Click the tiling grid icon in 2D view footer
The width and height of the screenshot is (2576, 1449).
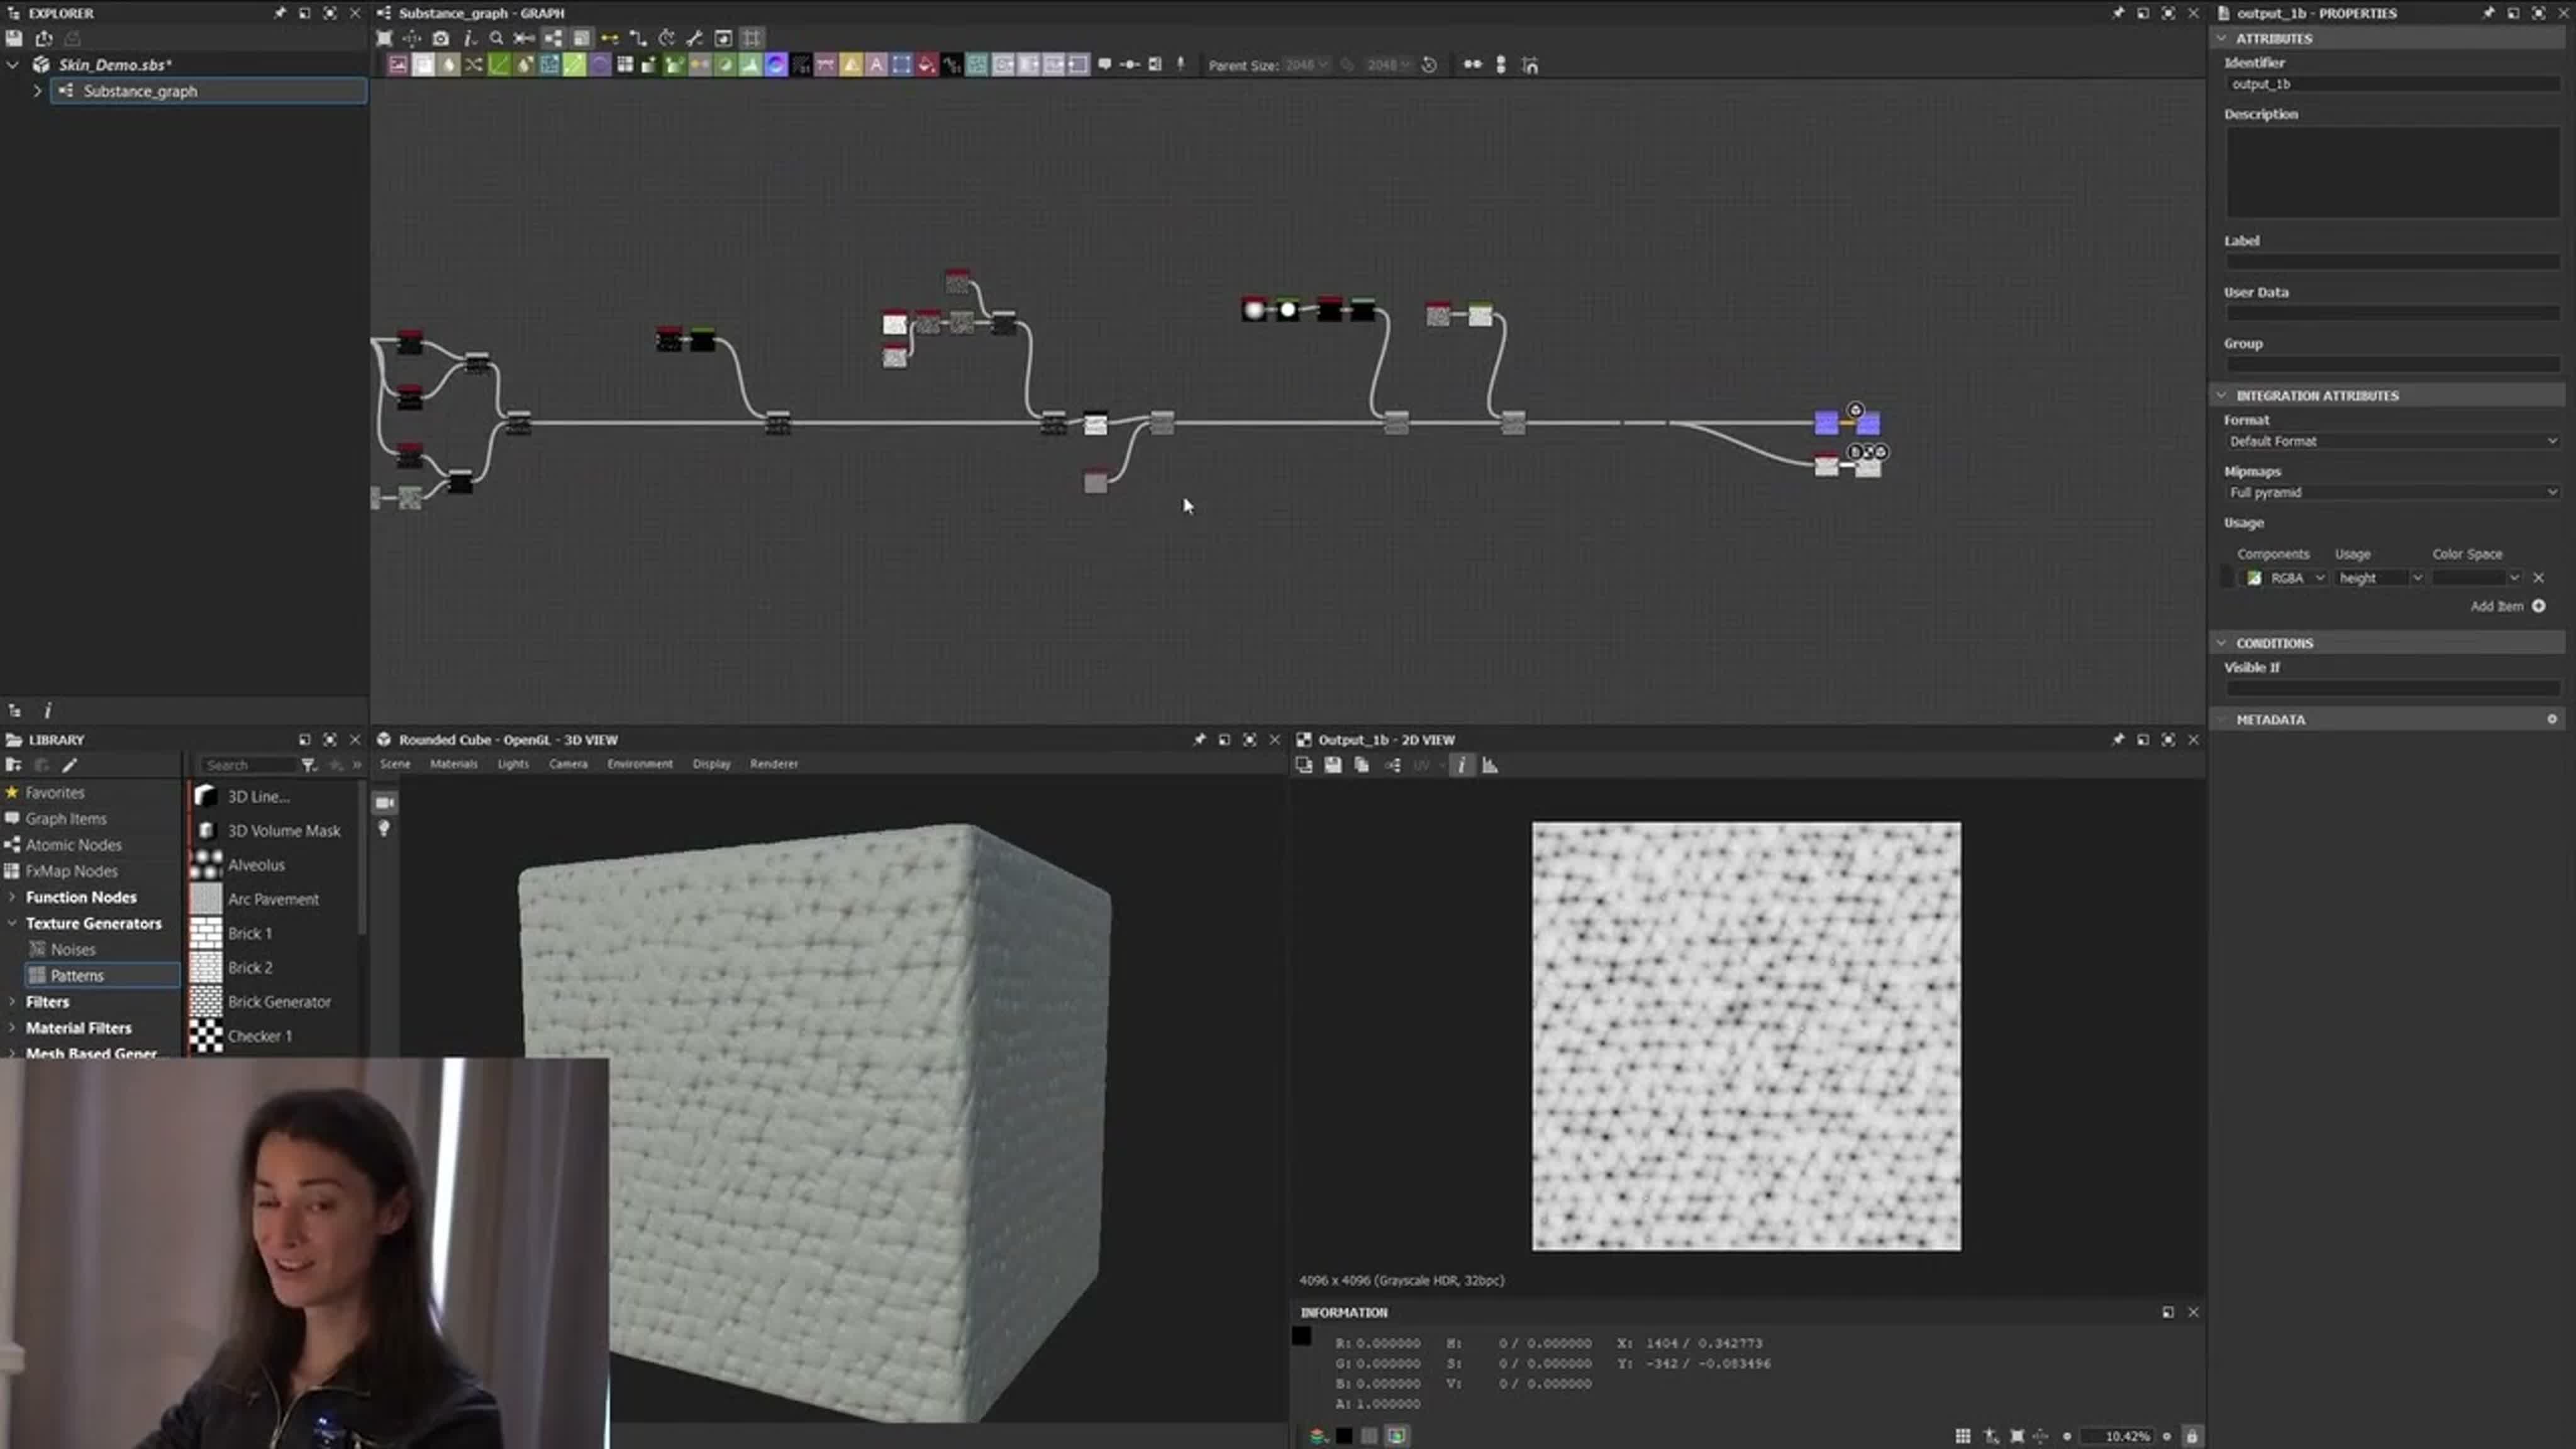pos(1962,1436)
